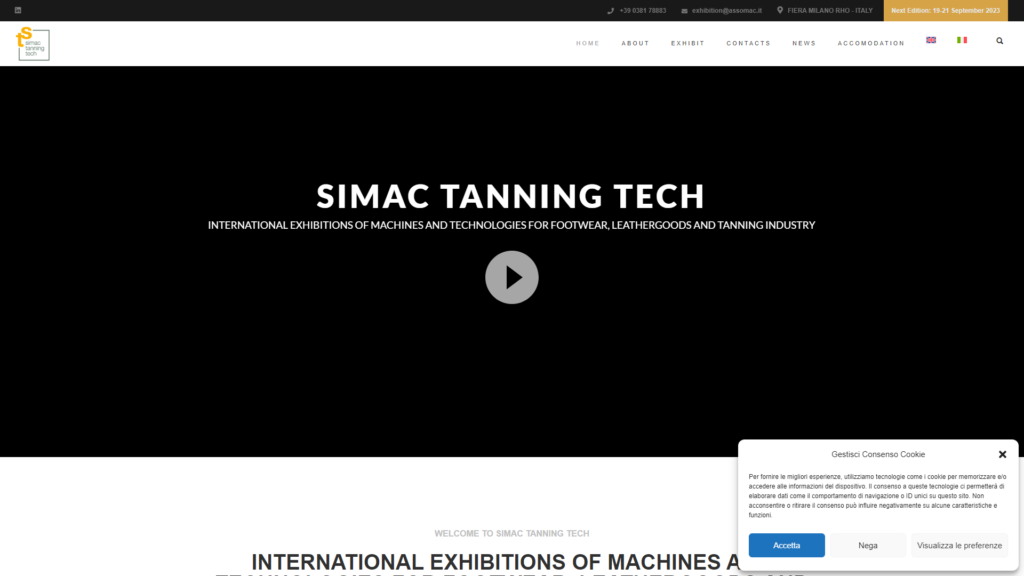Open the Exhibit menu item
Screen dimensions: 1024x576
click(x=688, y=43)
